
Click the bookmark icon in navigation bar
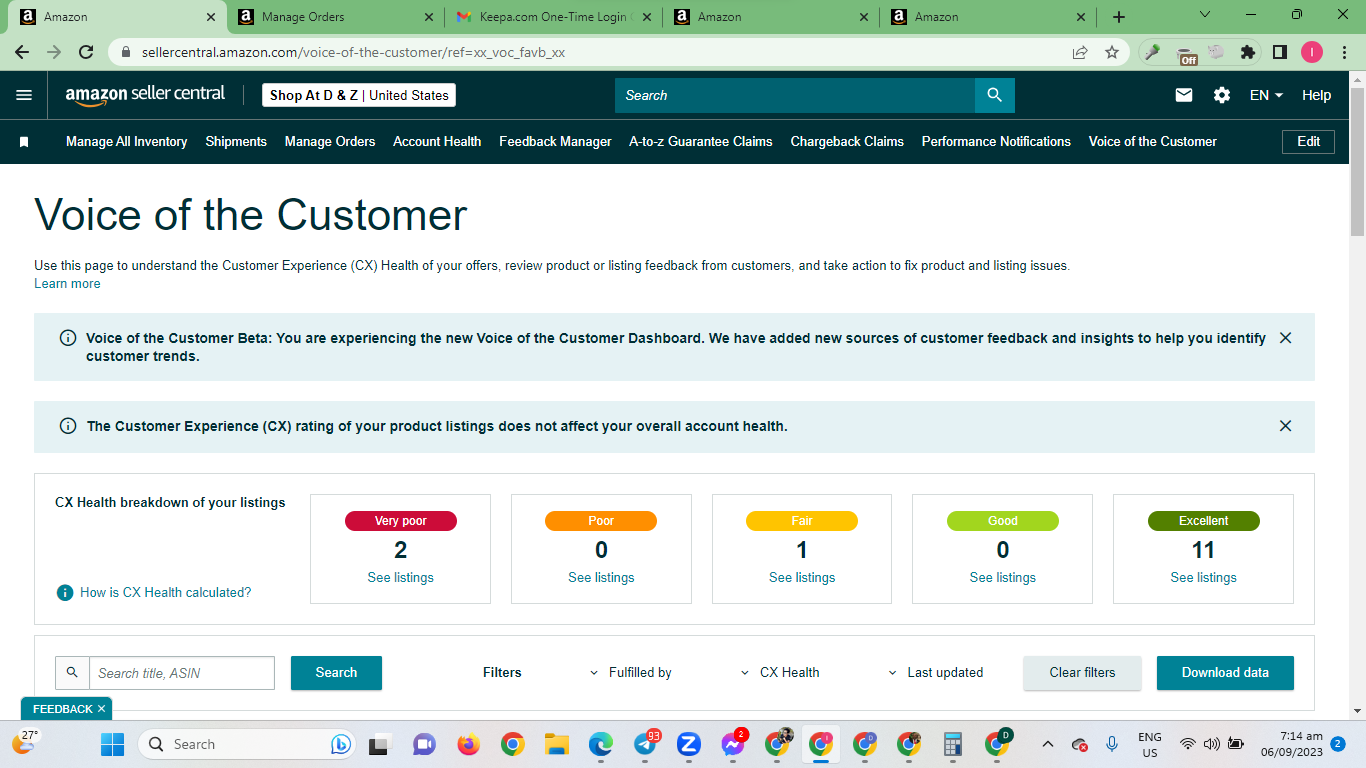[x=24, y=142]
